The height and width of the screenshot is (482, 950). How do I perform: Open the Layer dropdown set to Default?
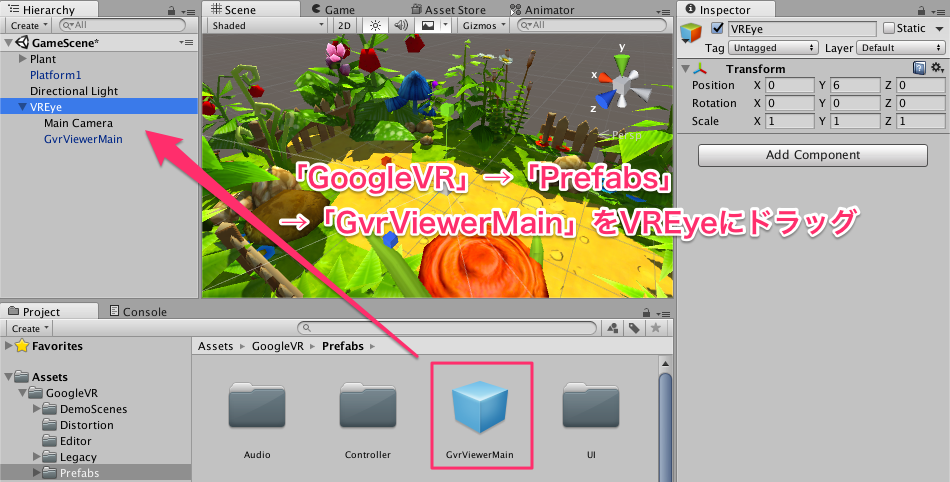pyautogui.click(x=900, y=48)
